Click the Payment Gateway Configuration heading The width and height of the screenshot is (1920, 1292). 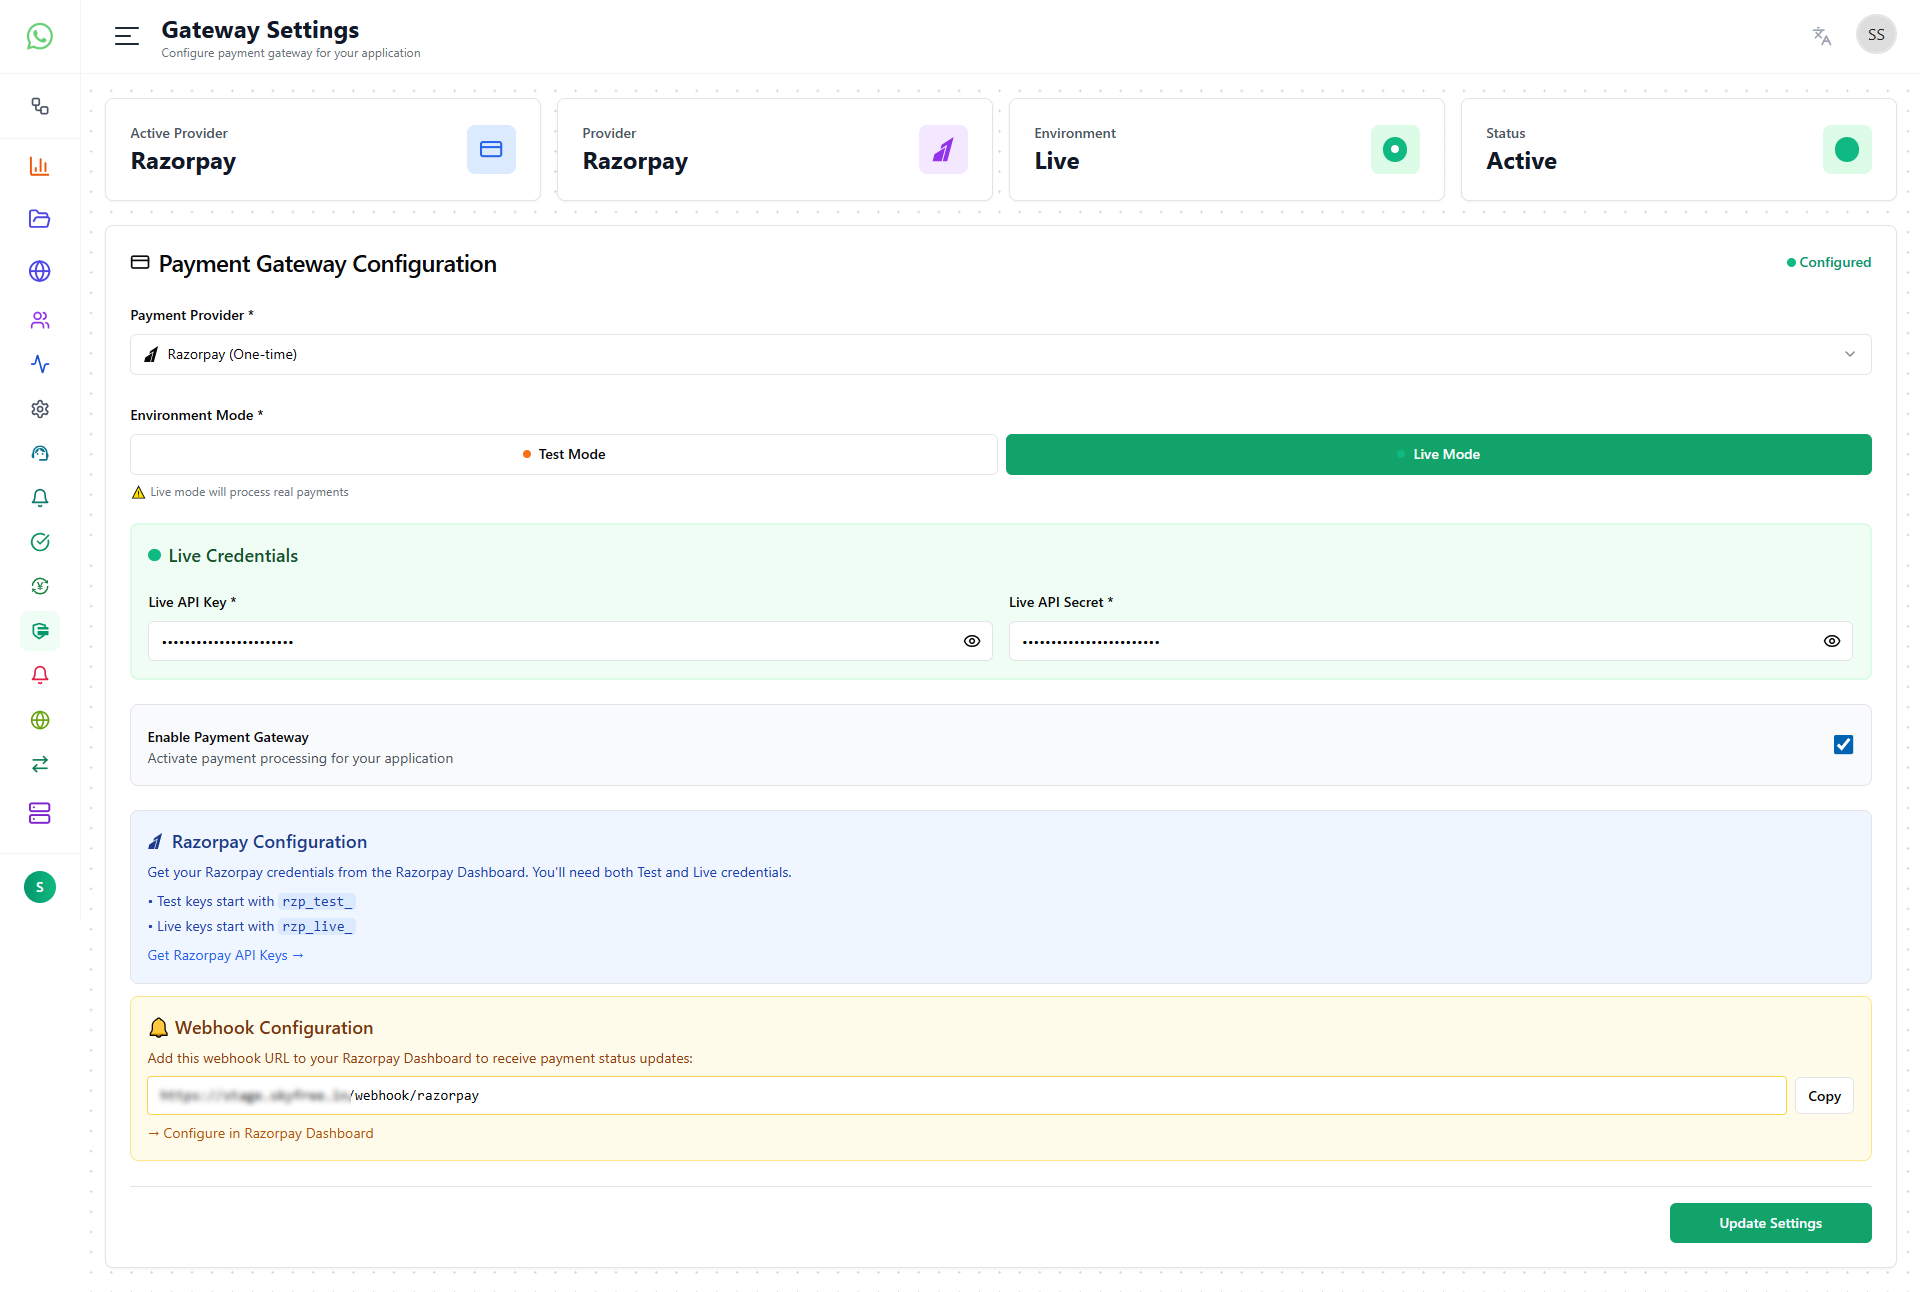[328, 264]
